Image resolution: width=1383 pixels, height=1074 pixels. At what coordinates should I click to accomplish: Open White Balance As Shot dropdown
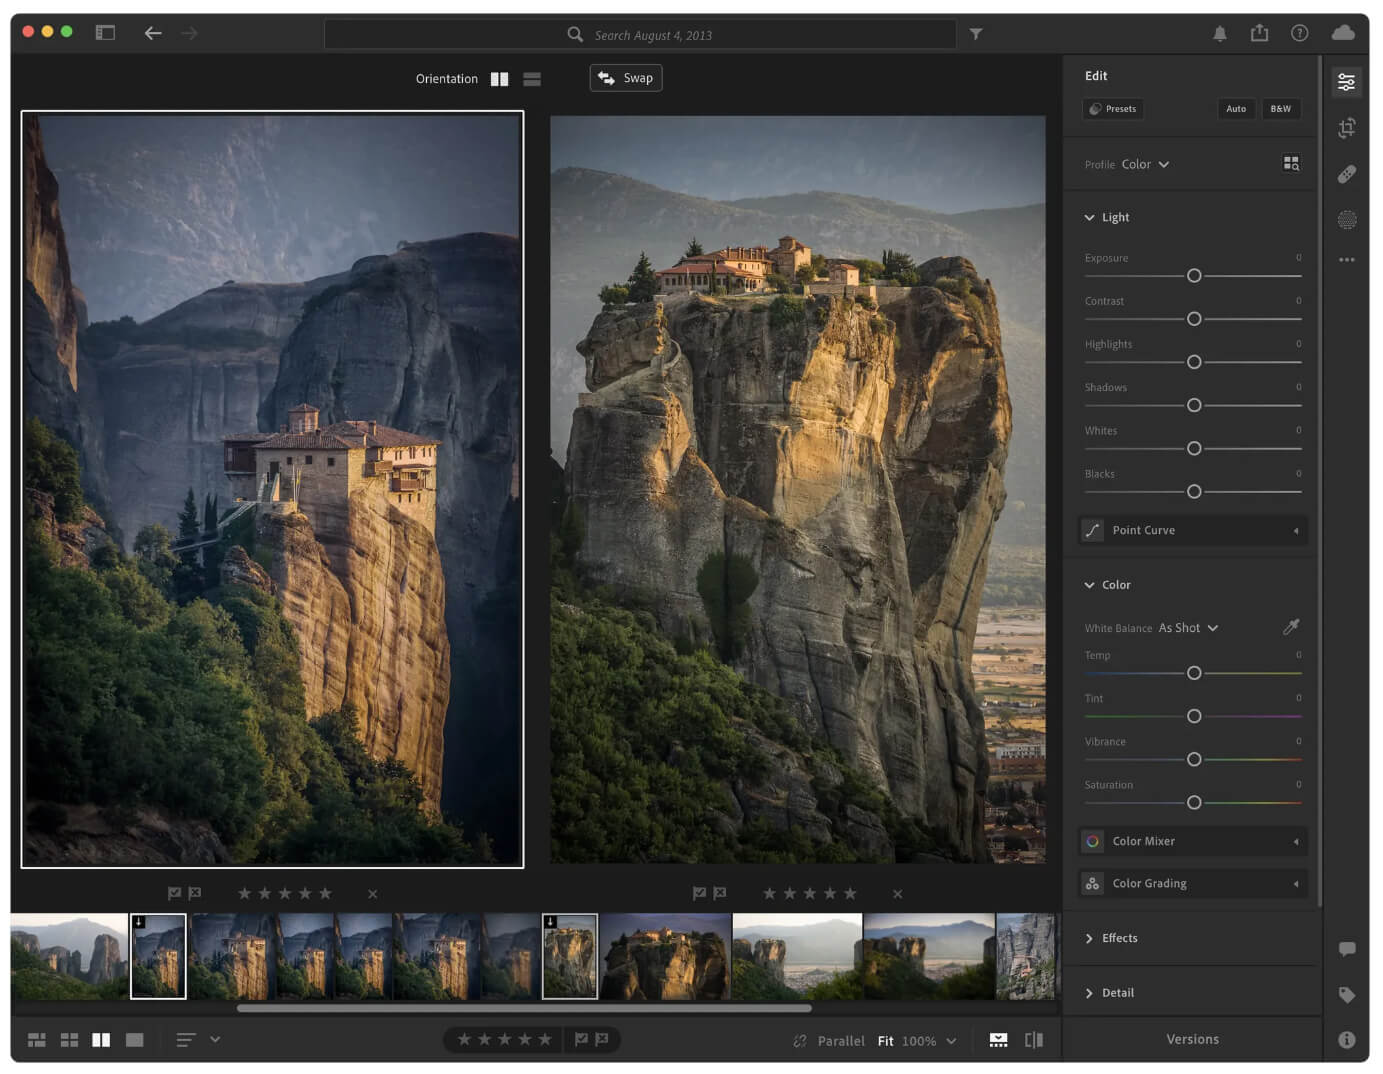click(x=1188, y=628)
